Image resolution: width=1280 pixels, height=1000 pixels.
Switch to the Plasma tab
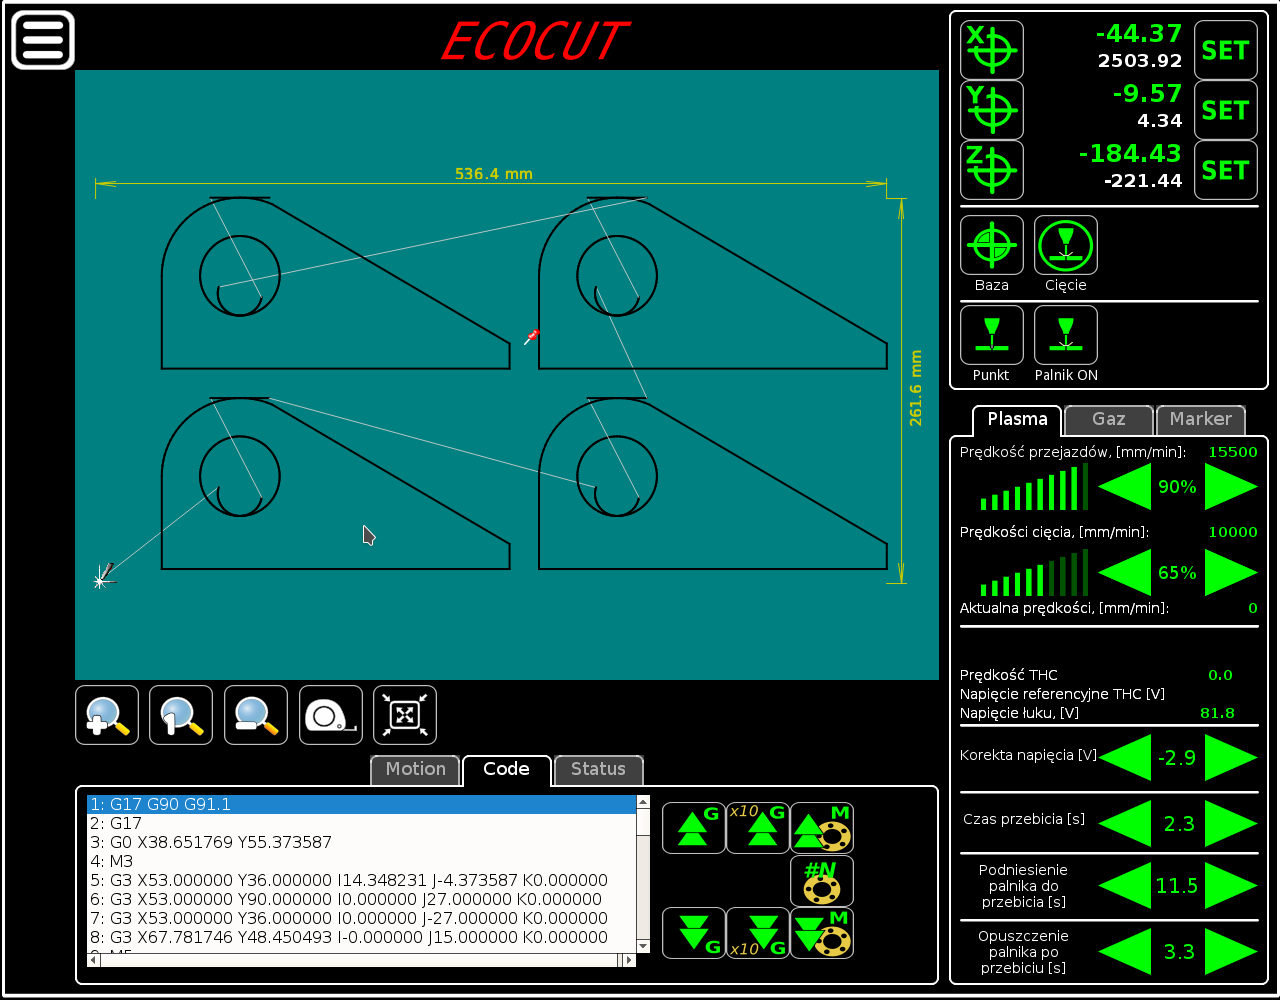click(x=1017, y=420)
